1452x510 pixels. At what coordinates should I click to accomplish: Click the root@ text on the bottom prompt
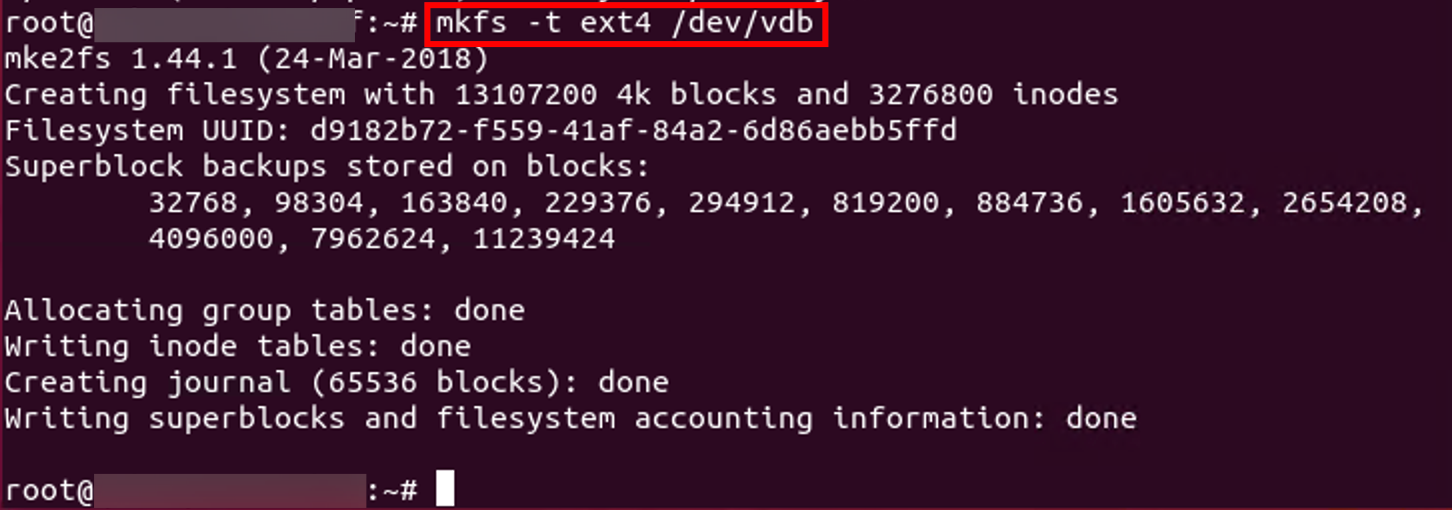pyautogui.click(x=48, y=490)
